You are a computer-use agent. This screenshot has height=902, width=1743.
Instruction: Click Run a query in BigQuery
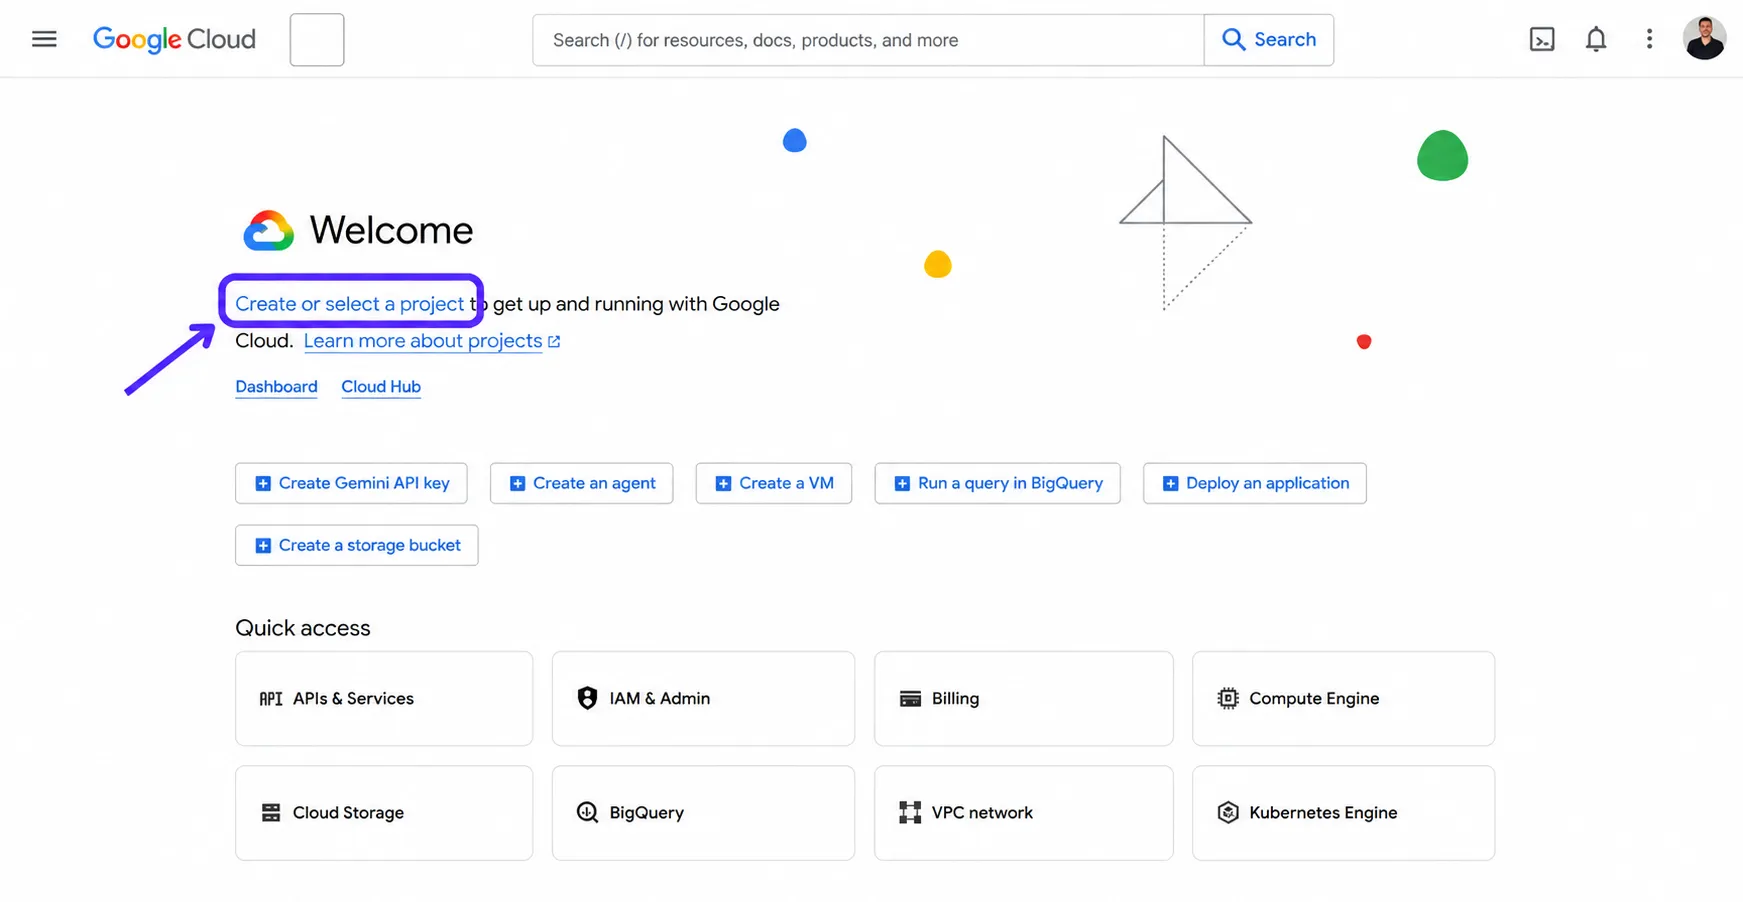tap(997, 483)
